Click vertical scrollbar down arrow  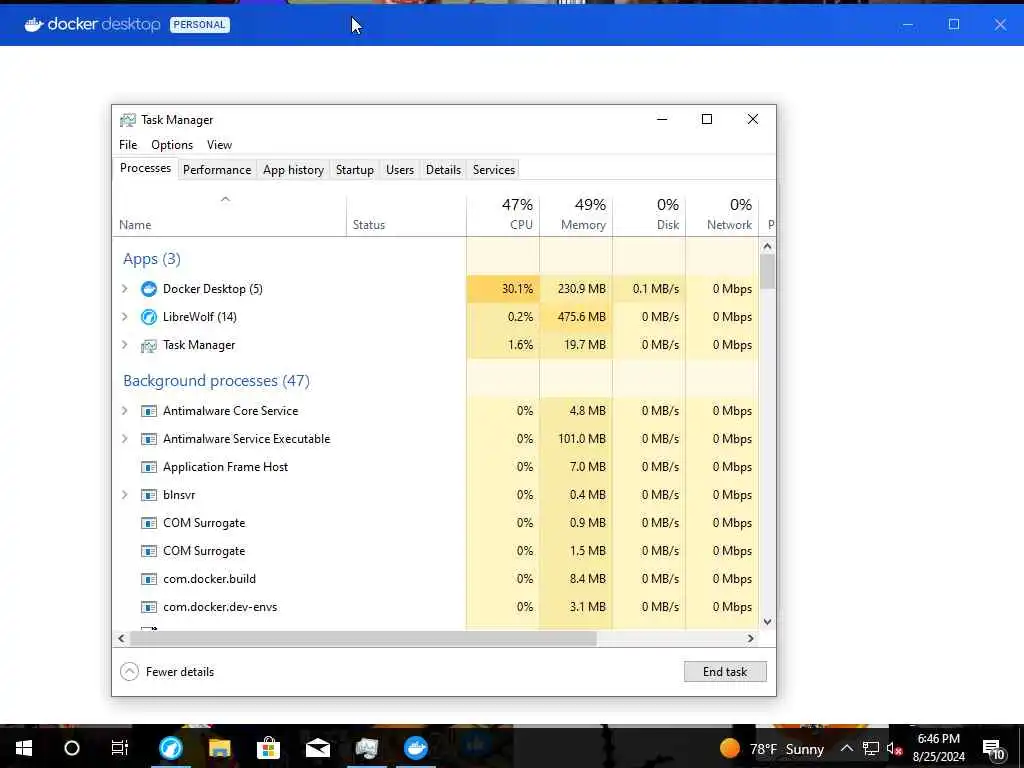pos(767,622)
